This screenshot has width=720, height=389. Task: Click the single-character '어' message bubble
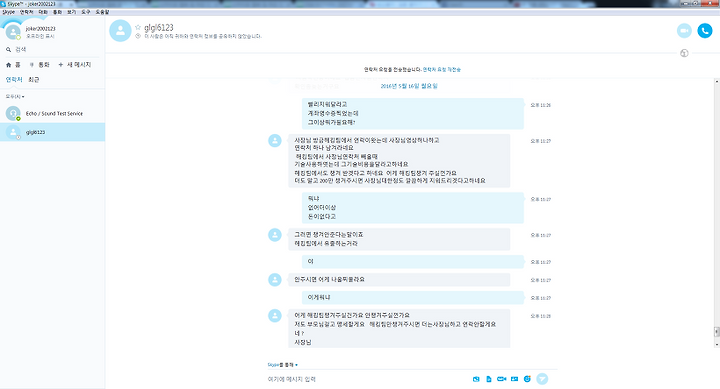(412, 262)
